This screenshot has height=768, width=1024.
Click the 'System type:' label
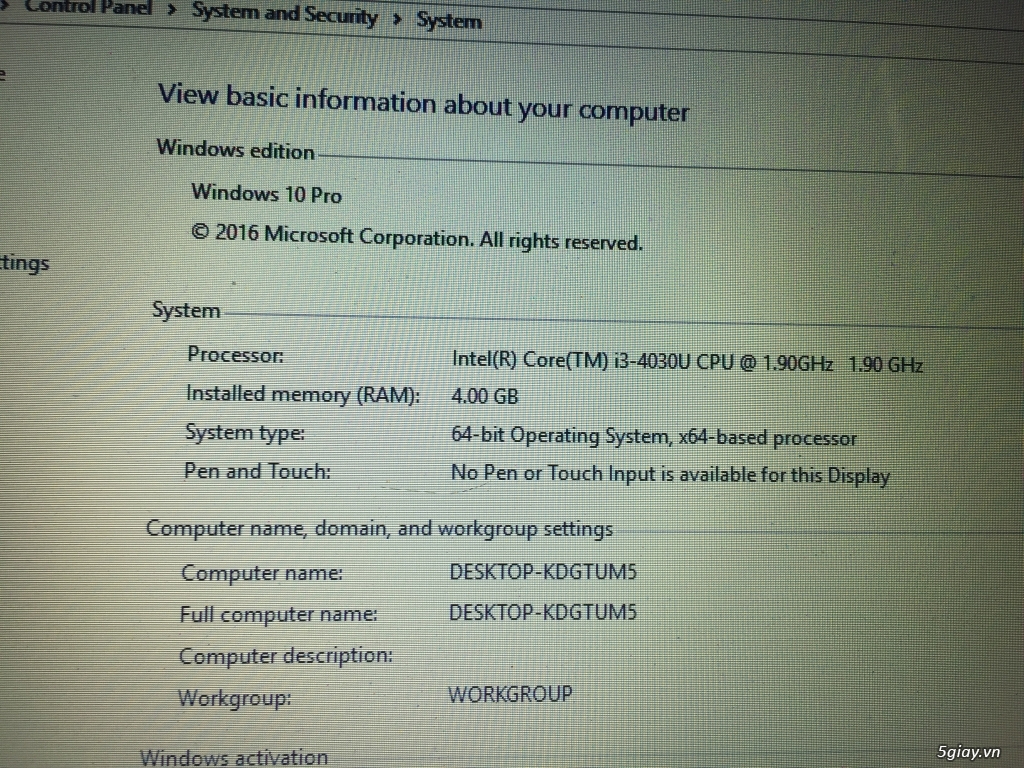click(245, 433)
